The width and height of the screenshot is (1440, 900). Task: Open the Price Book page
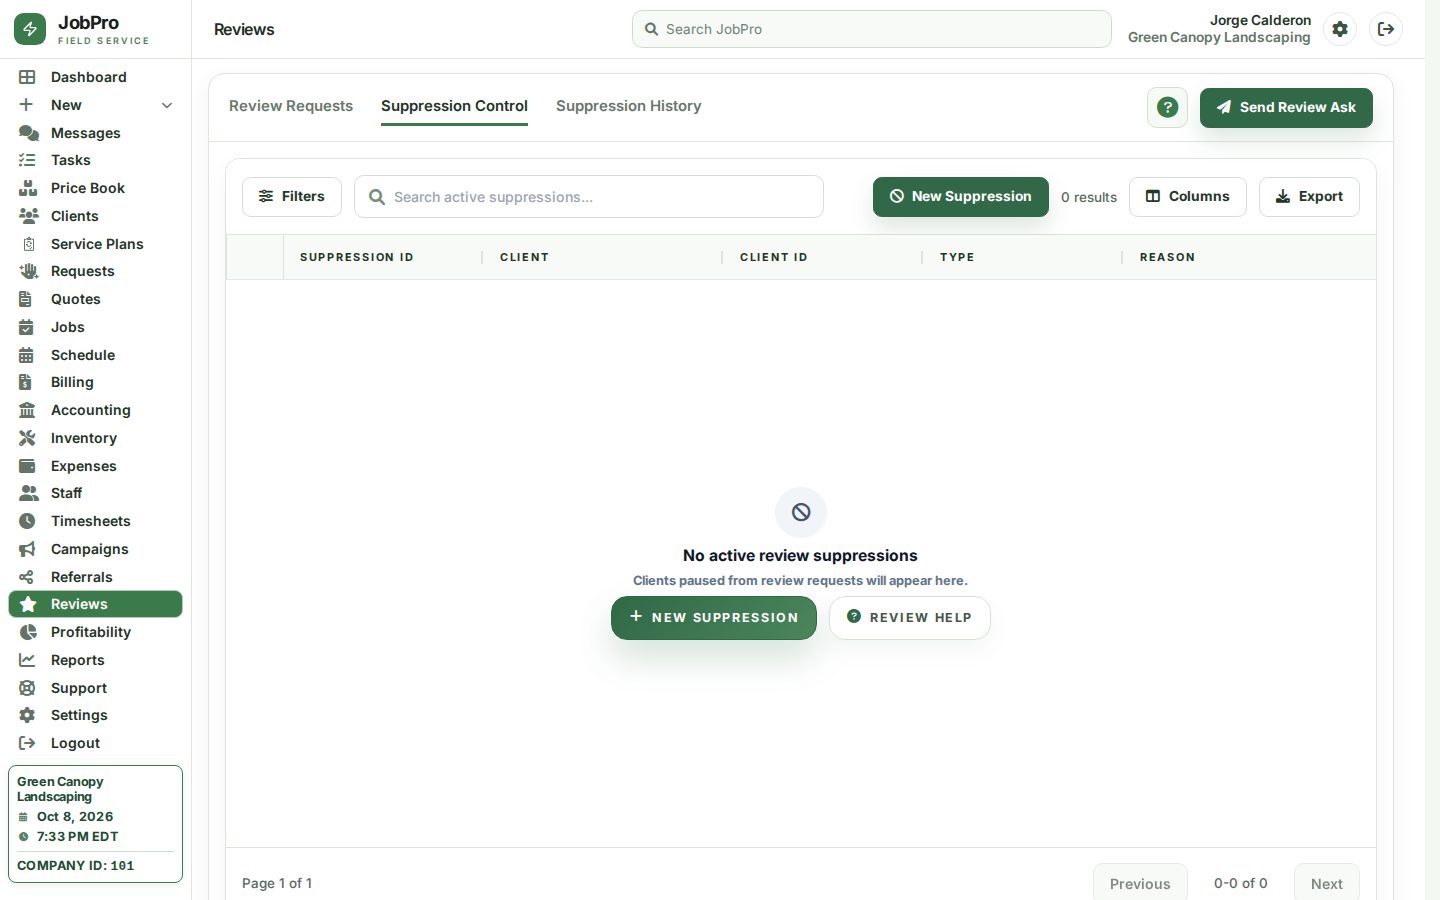click(95, 188)
